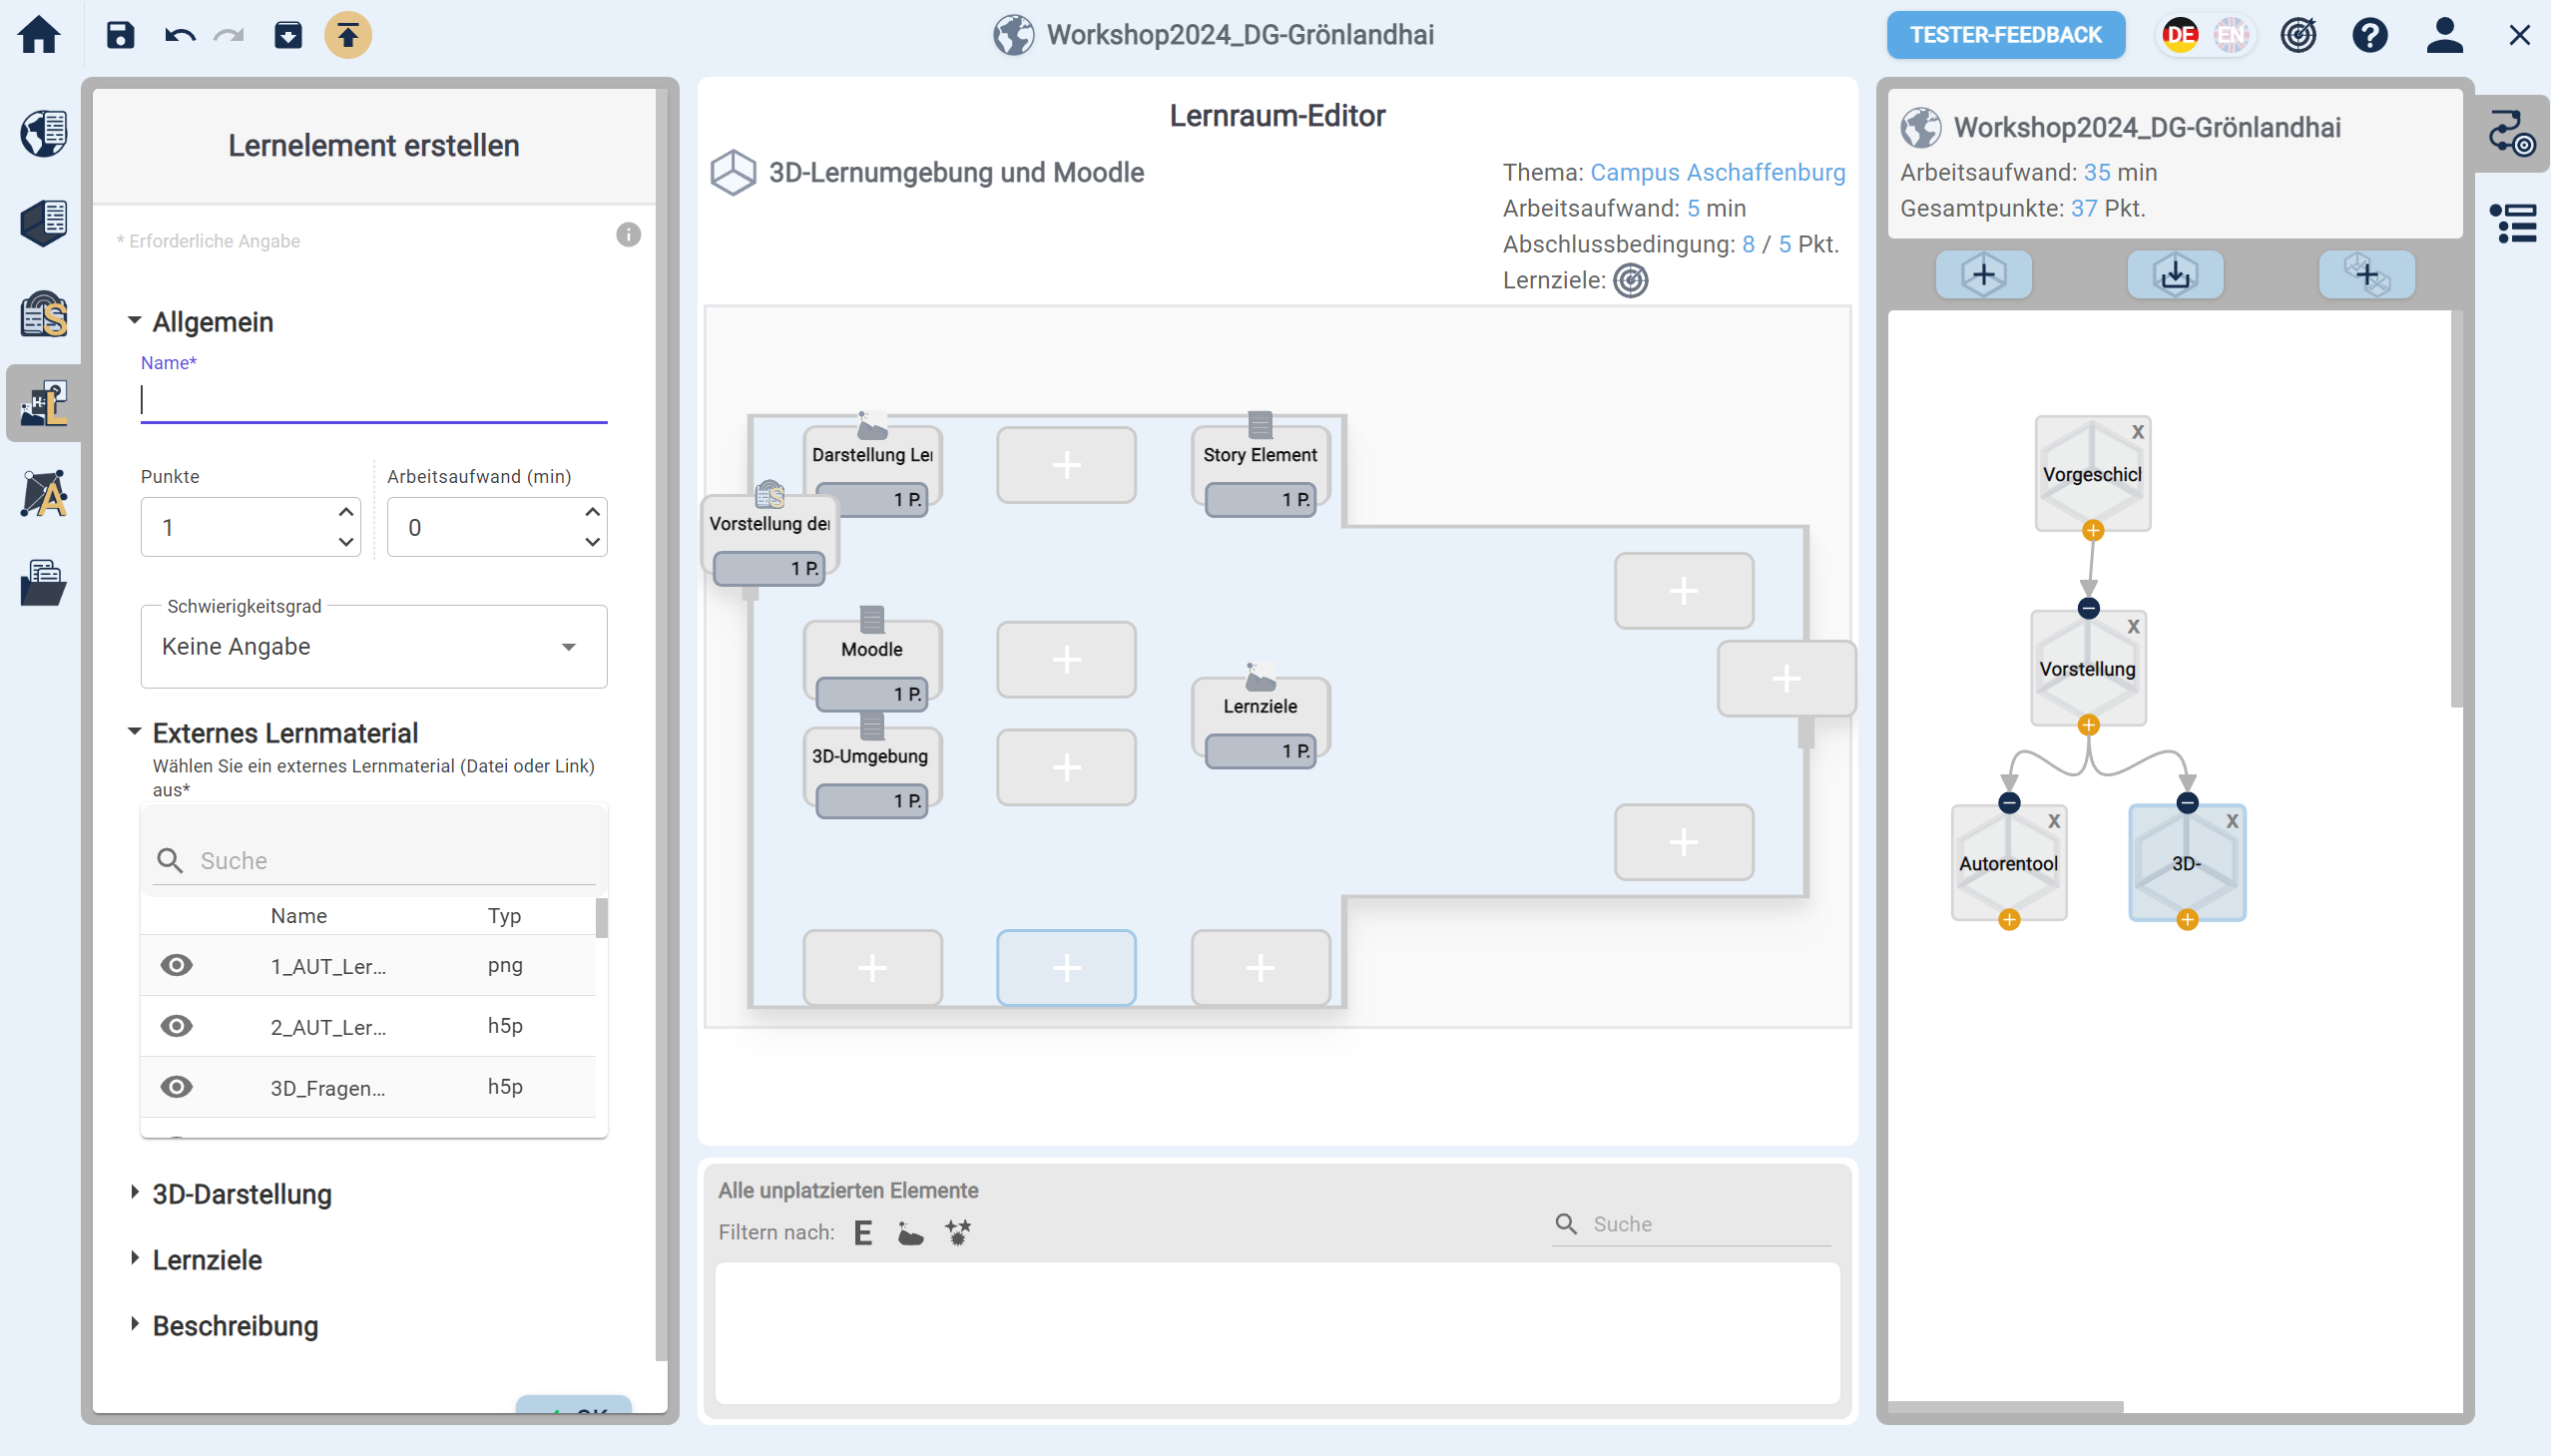2551x1456 pixels.
Task: Open the Schwierigkeitsgrad dropdown
Action: (x=373, y=647)
